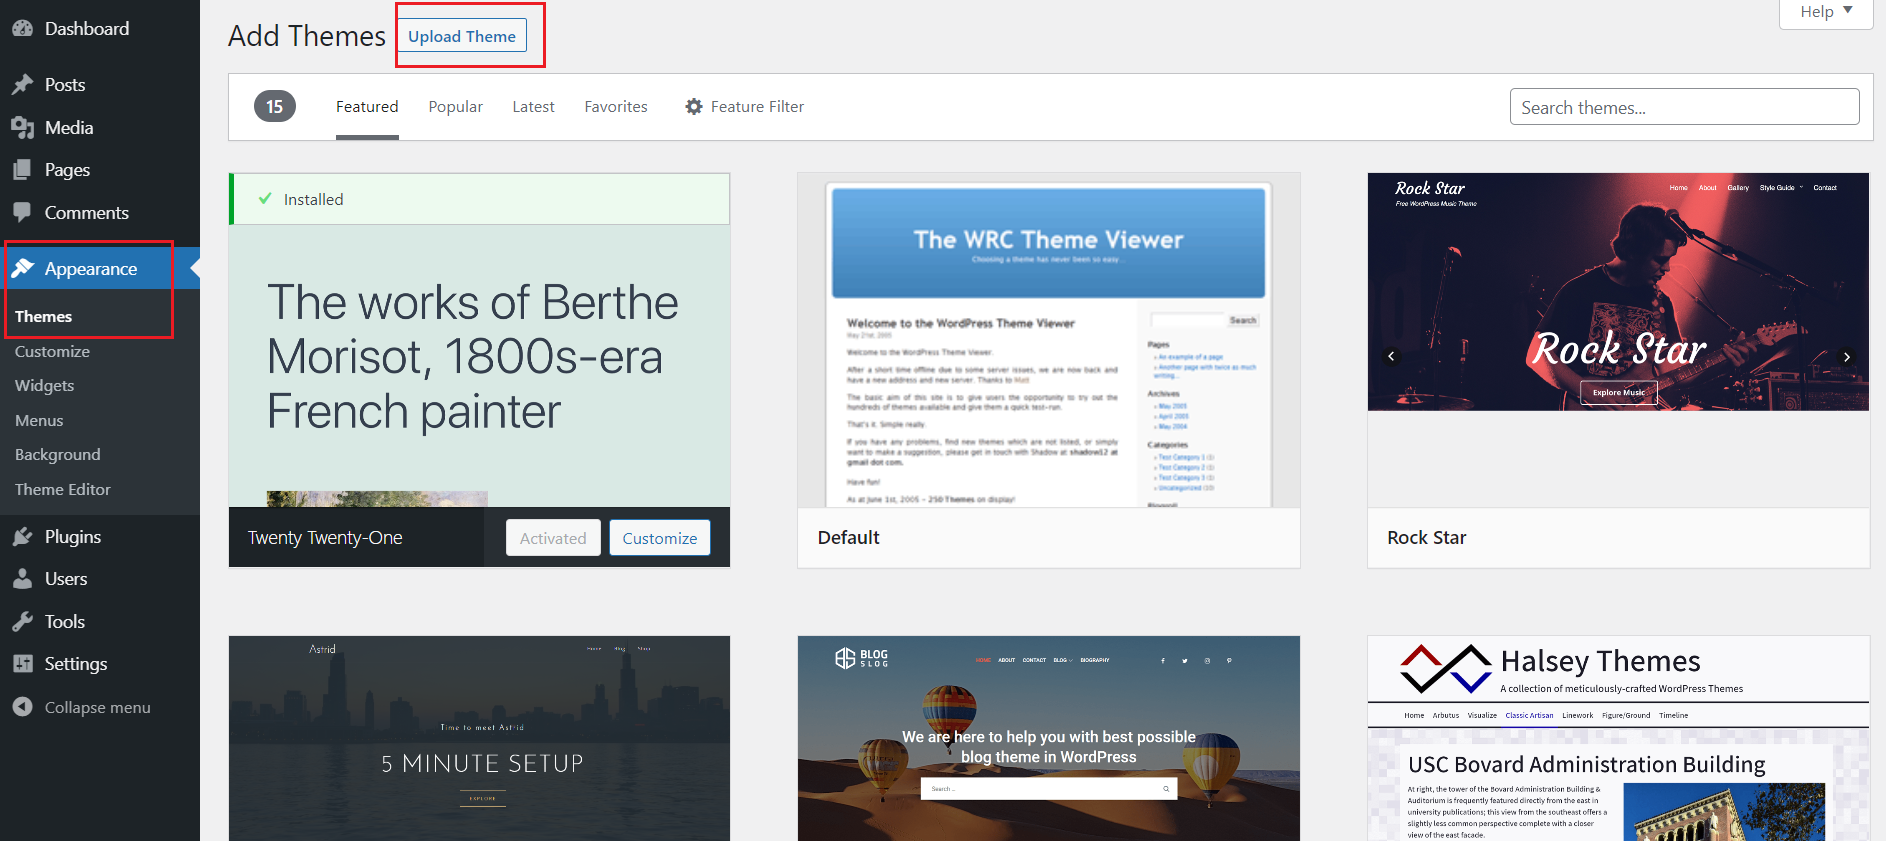The height and width of the screenshot is (841, 1886).
Task: Click the Media library icon
Action: 22,128
